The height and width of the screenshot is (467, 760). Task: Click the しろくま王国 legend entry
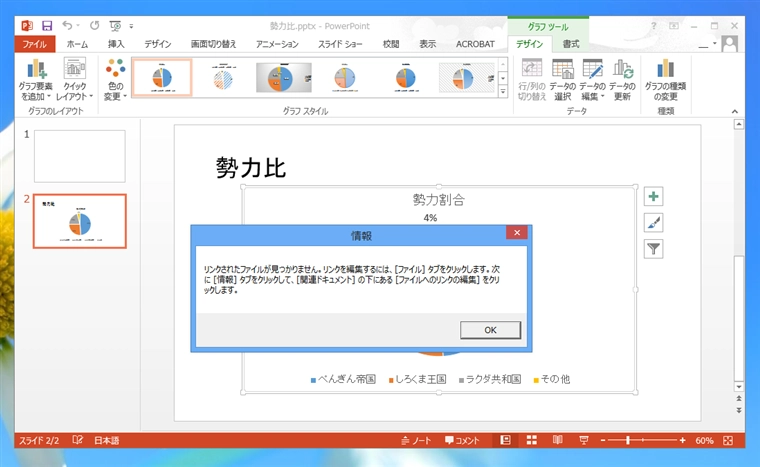[417, 379]
